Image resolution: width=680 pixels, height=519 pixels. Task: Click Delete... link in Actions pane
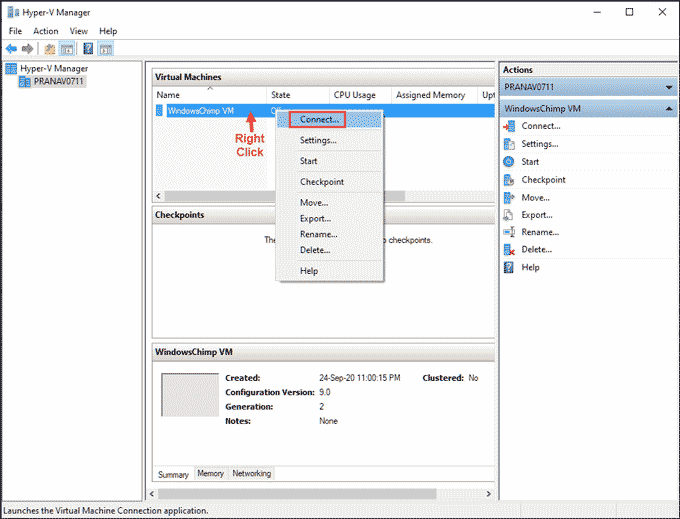536,249
